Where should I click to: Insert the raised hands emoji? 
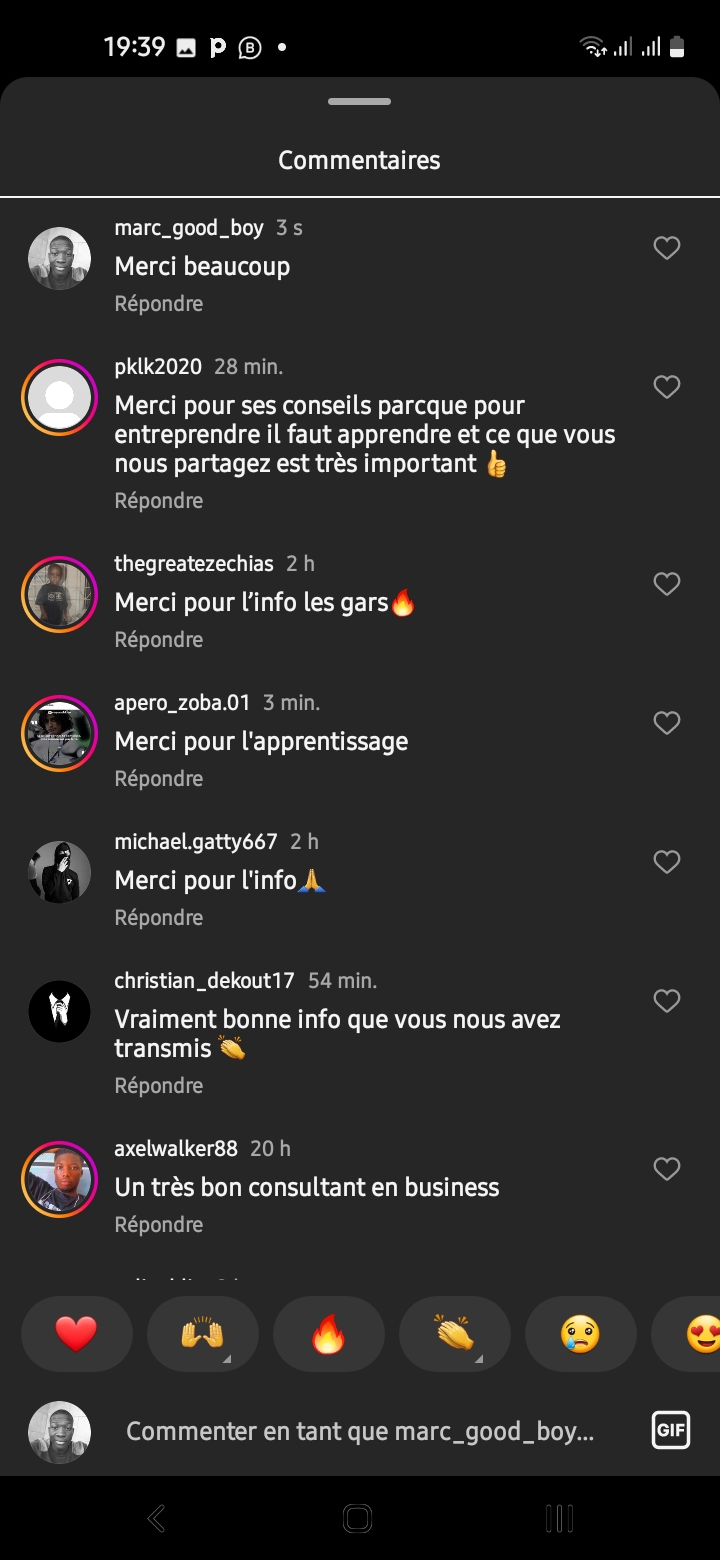click(202, 1334)
